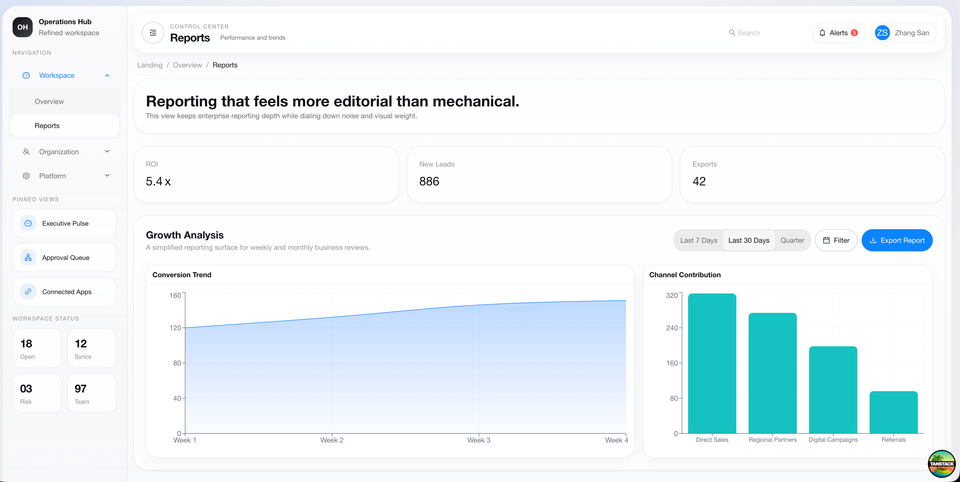Click the Reports page title in header

pos(190,38)
